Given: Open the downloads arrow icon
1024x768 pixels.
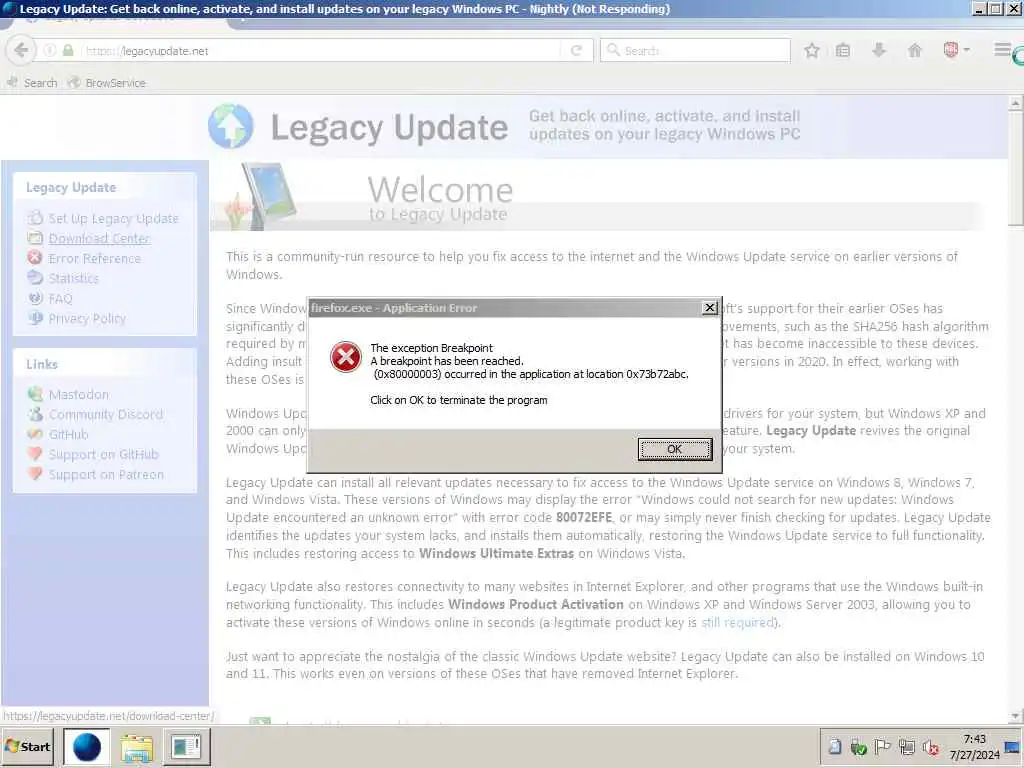Looking at the screenshot, I should point(879,50).
